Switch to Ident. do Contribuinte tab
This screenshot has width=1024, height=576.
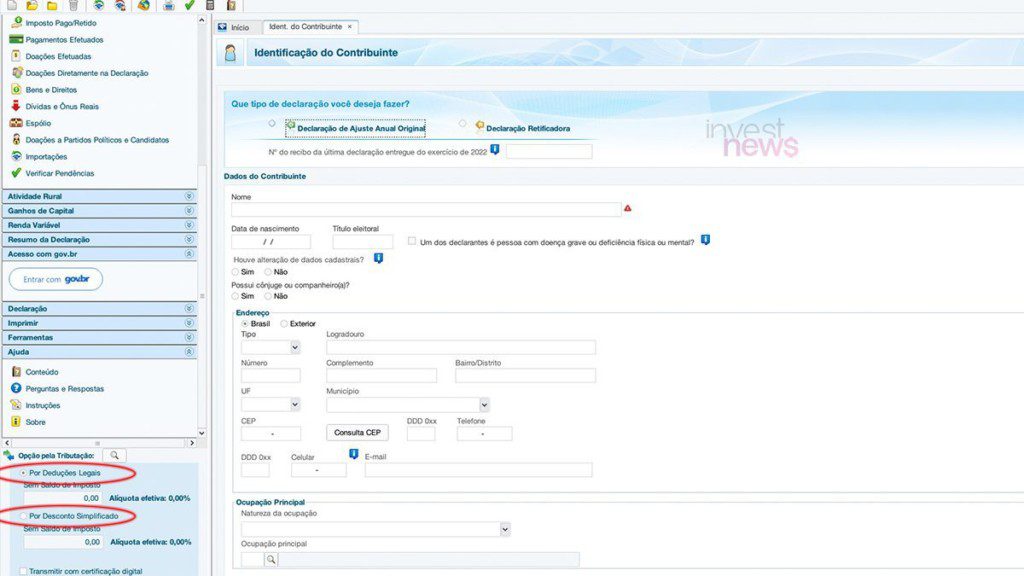(x=306, y=27)
